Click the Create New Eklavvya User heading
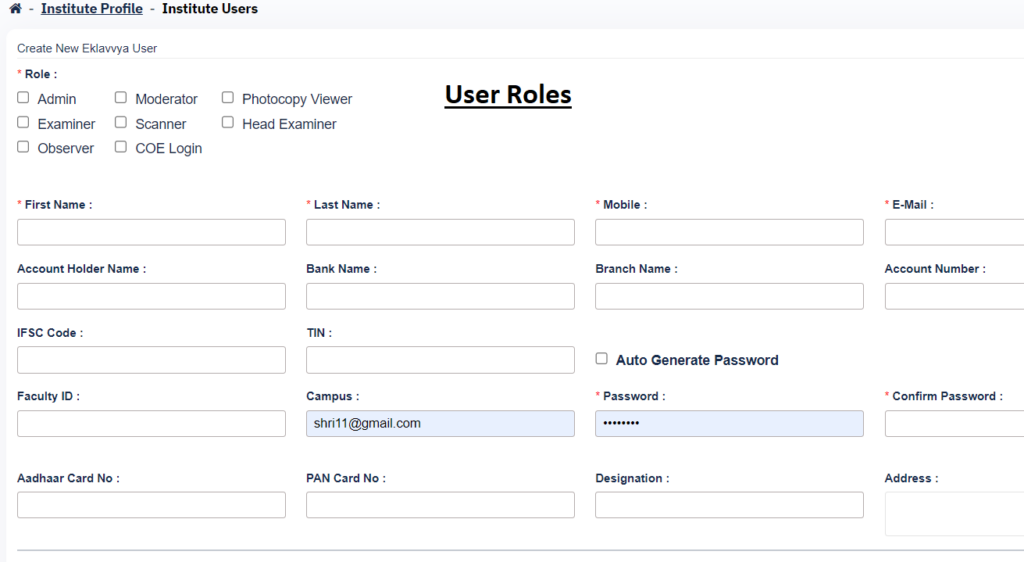 point(87,48)
